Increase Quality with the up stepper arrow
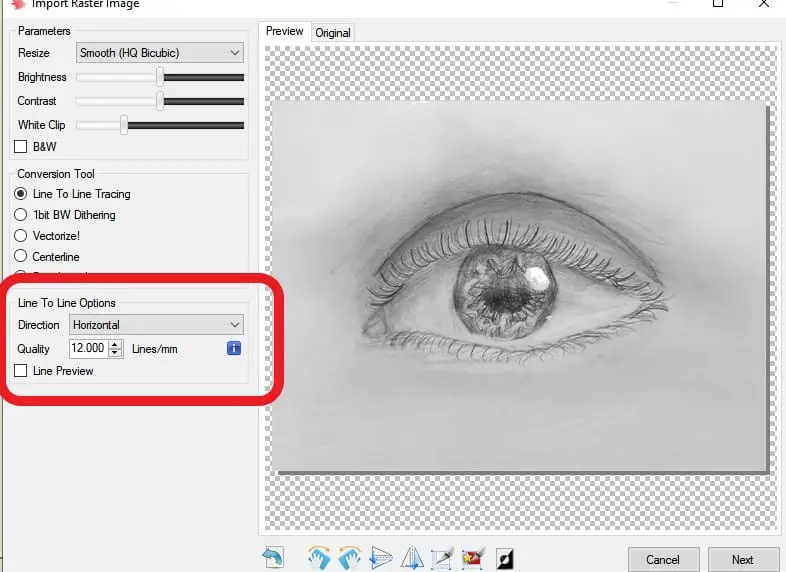786x572 pixels. (115, 344)
